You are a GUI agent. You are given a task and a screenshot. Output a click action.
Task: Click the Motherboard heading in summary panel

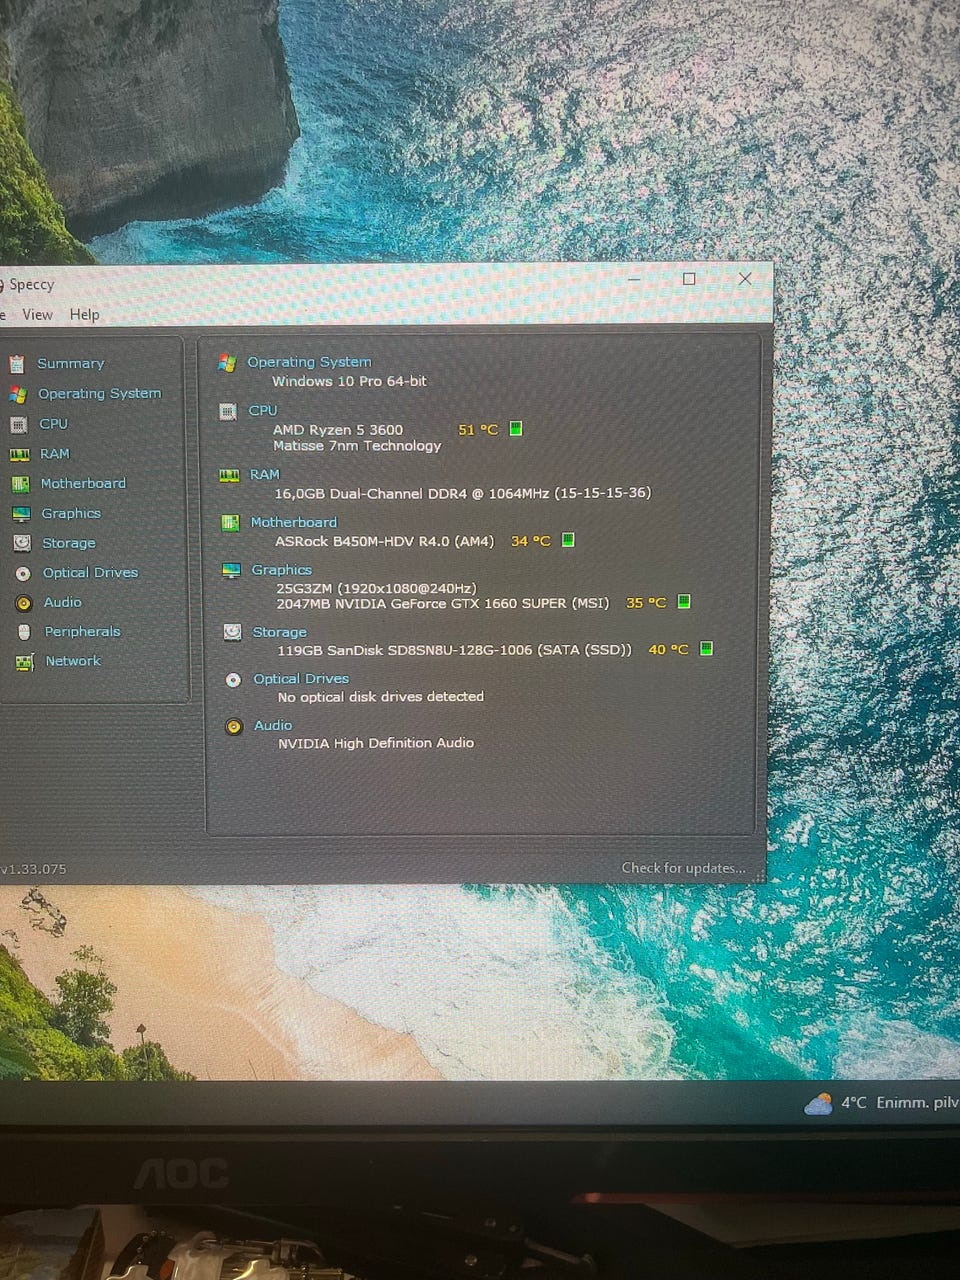click(x=293, y=522)
